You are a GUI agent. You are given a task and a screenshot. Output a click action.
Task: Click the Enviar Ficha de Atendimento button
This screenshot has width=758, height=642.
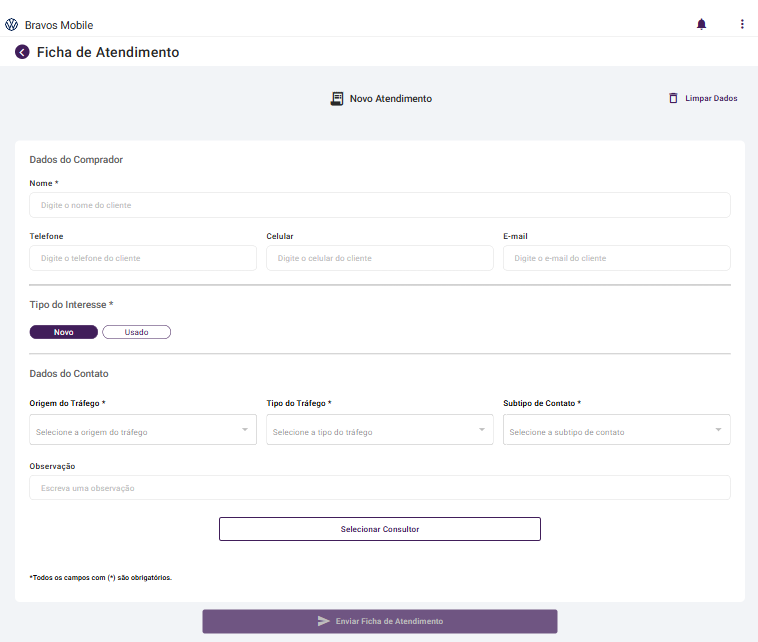pyautogui.click(x=389, y=621)
